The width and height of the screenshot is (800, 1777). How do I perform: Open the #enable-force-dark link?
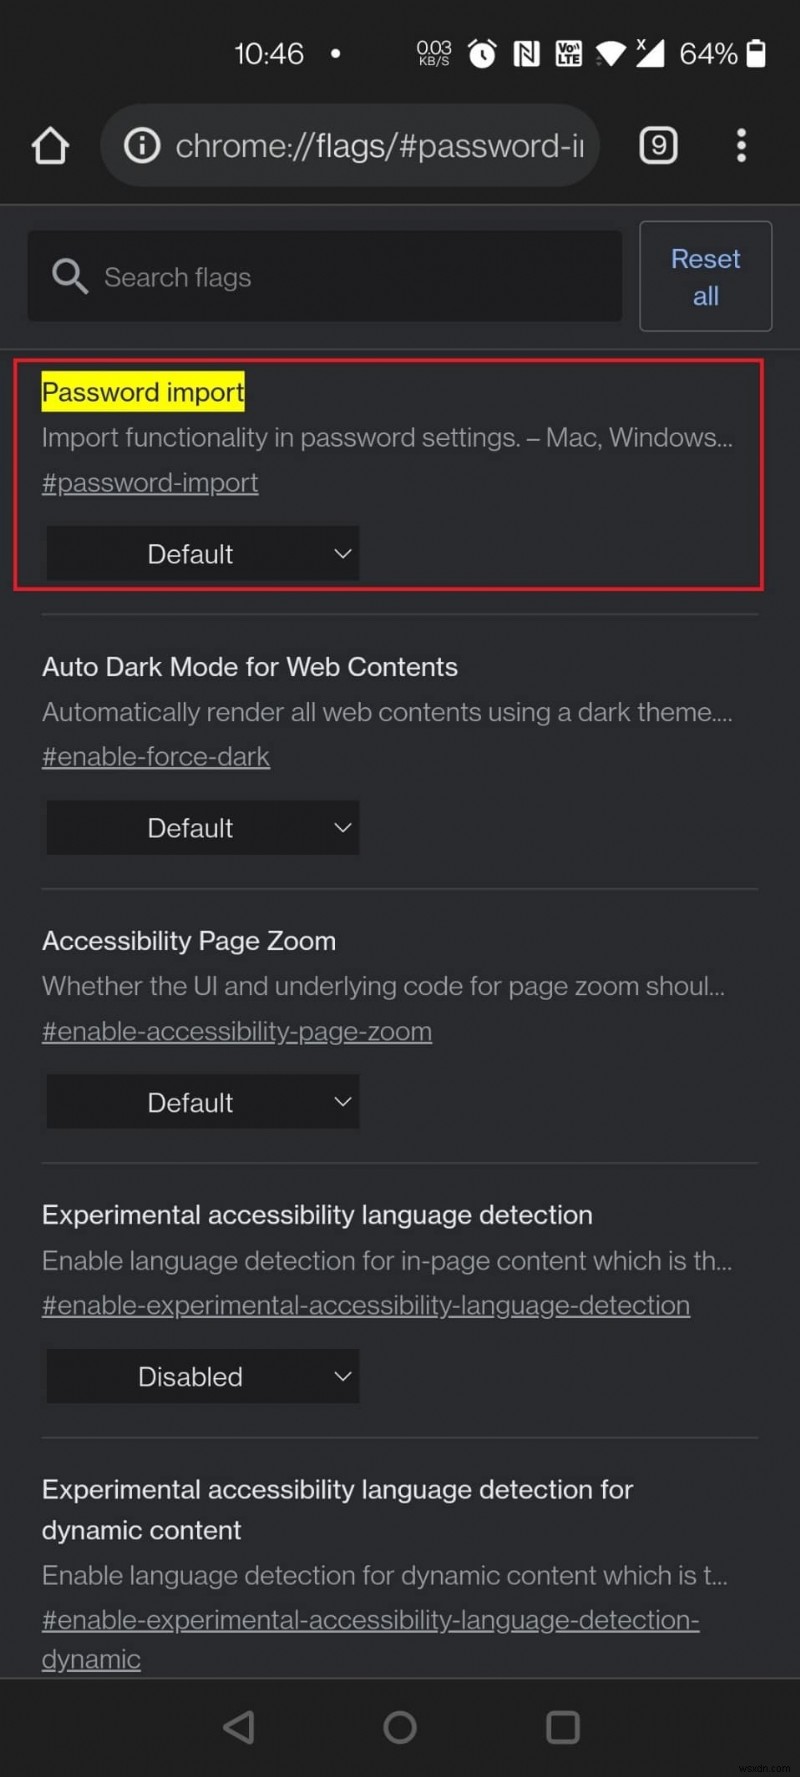[x=155, y=756]
